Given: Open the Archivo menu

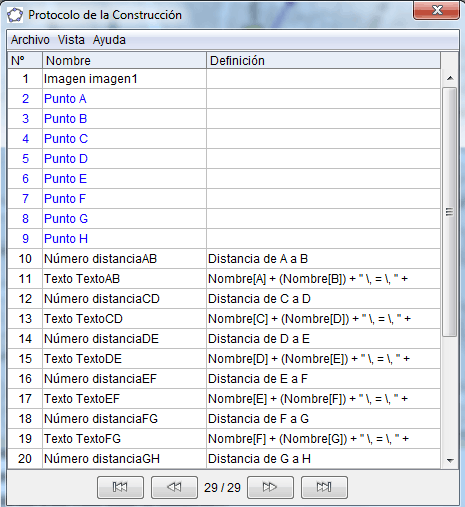Looking at the screenshot, I should 30,40.
